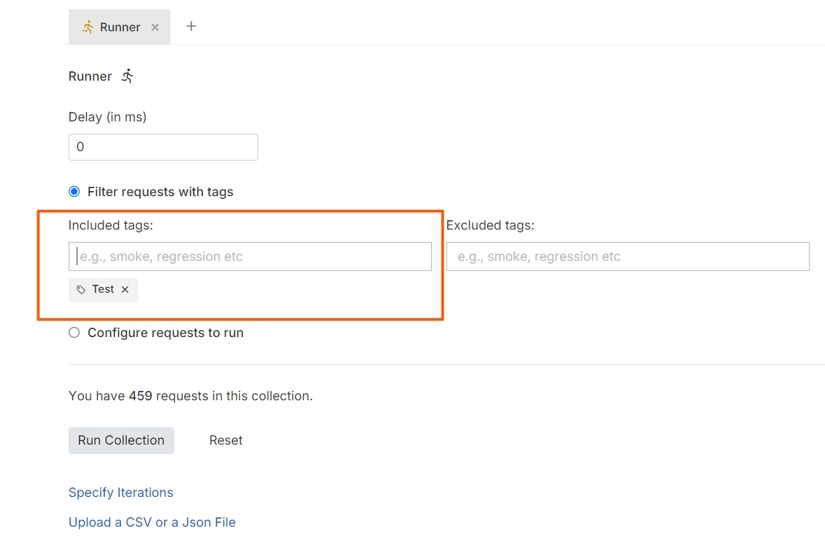Click the running man icon in the Runner tab
825x547 pixels.
click(87, 27)
